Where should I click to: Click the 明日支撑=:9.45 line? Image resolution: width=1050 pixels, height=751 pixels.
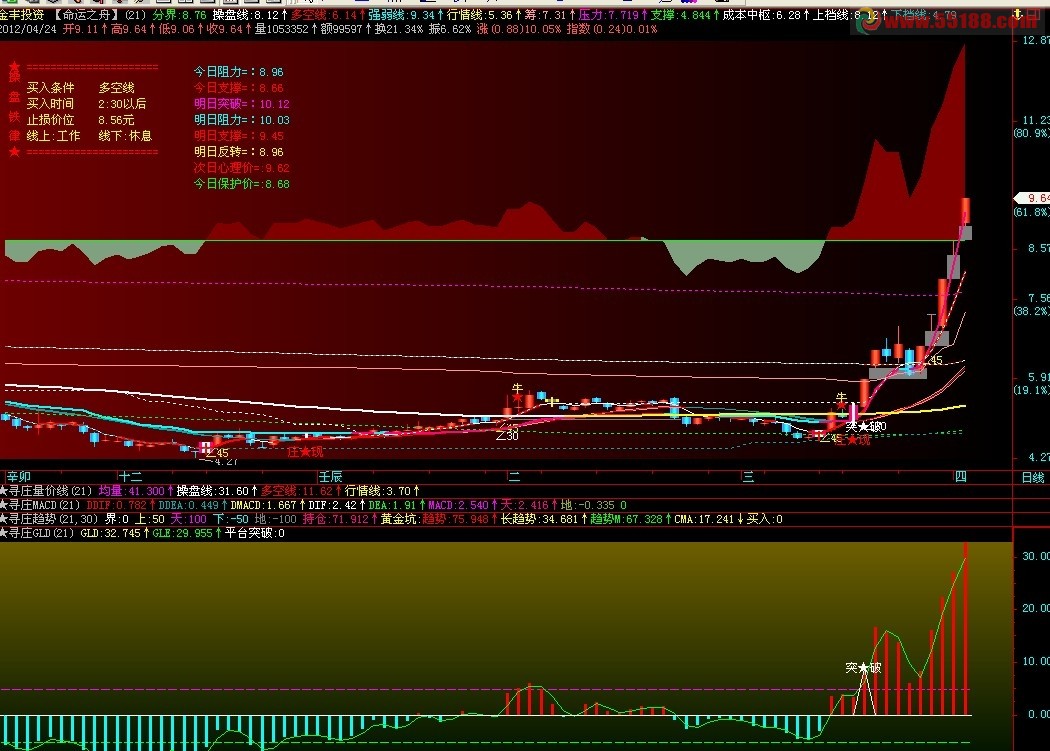tap(238, 136)
